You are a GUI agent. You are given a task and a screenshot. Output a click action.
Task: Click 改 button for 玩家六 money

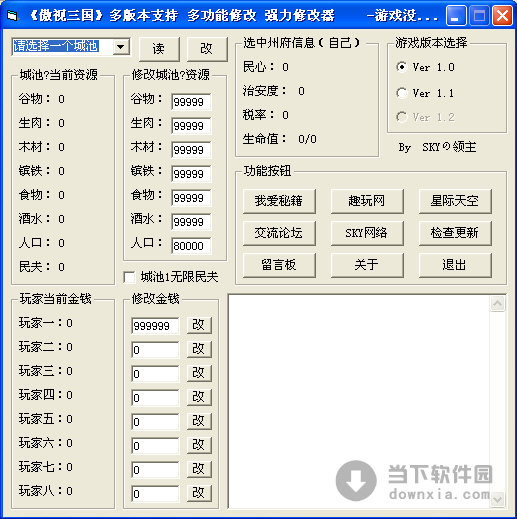(199, 445)
